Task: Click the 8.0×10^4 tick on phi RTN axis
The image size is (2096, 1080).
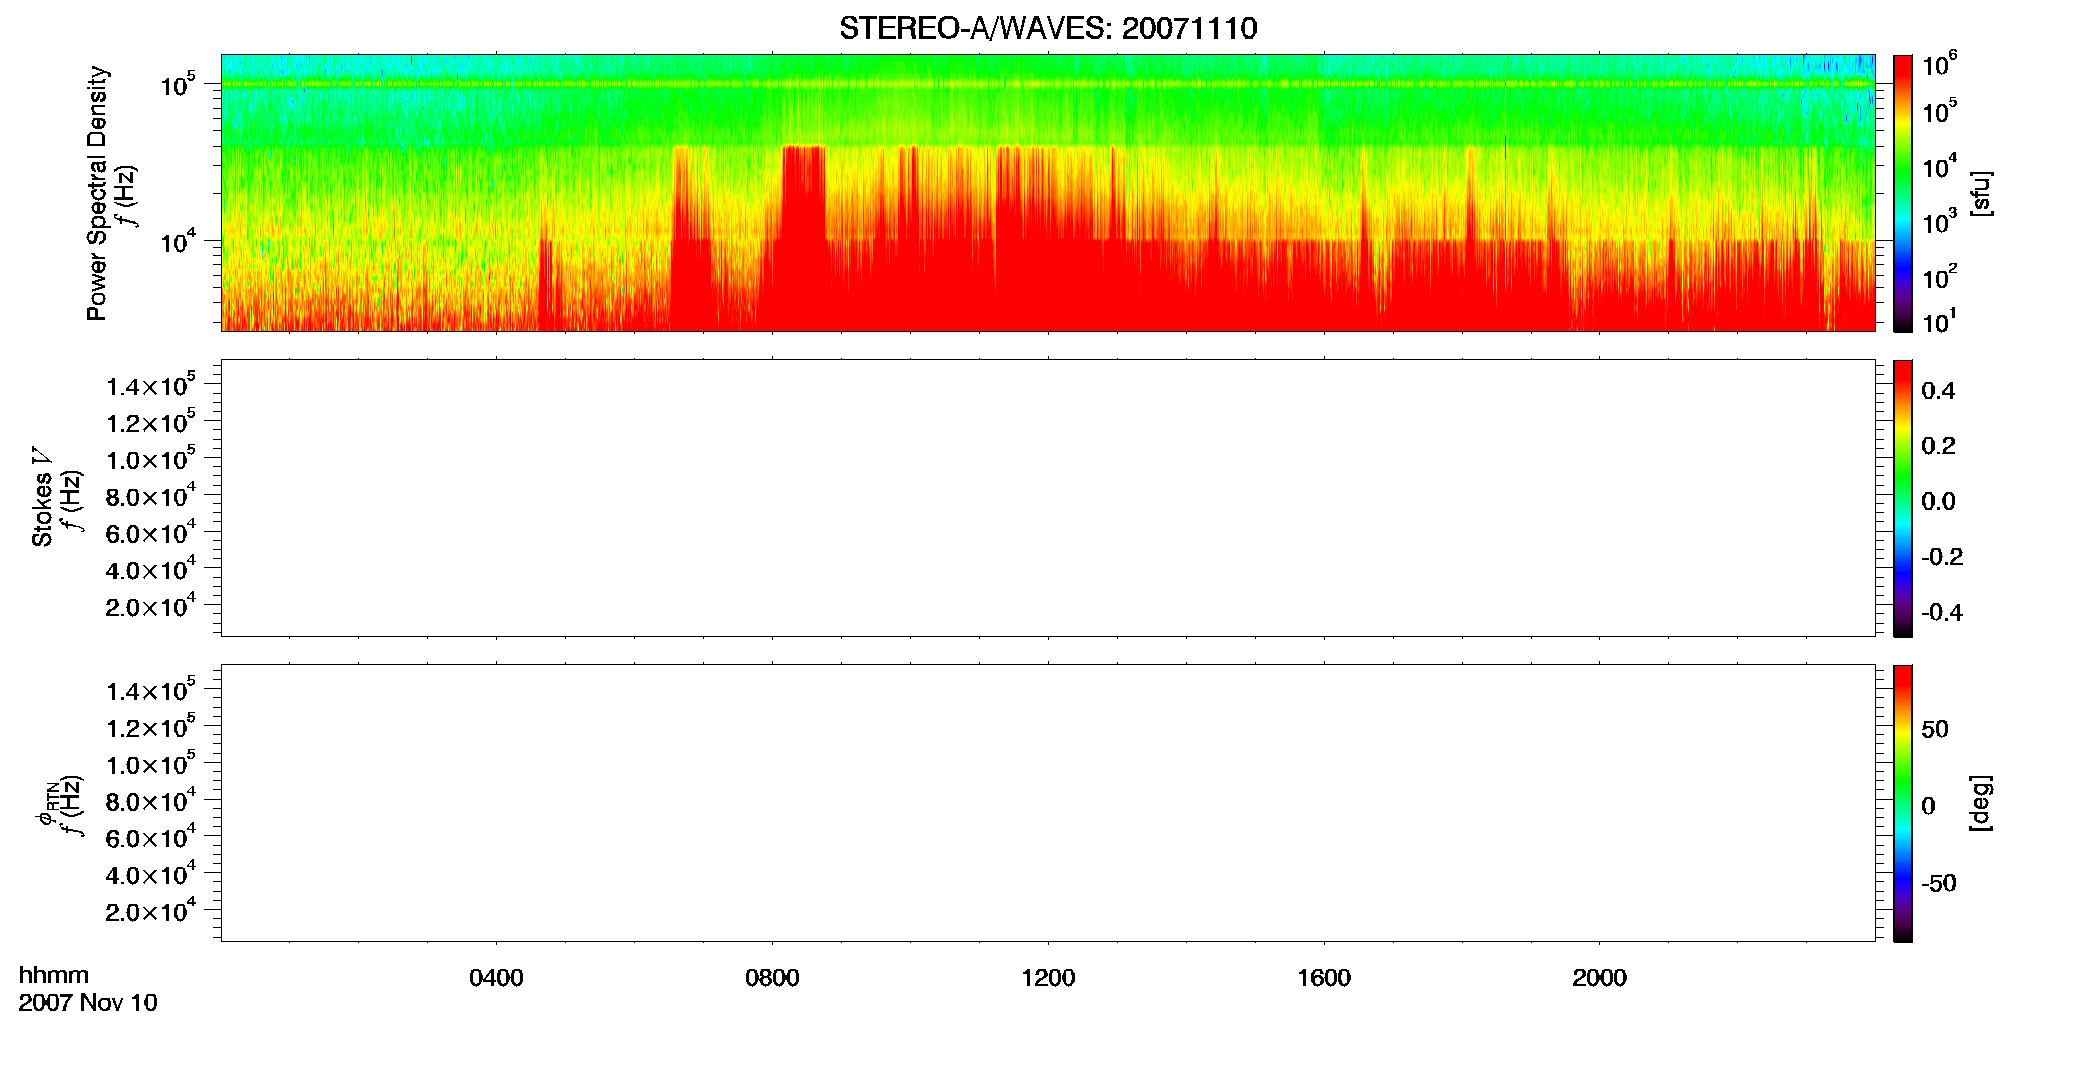Action: [x=151, y=799]
